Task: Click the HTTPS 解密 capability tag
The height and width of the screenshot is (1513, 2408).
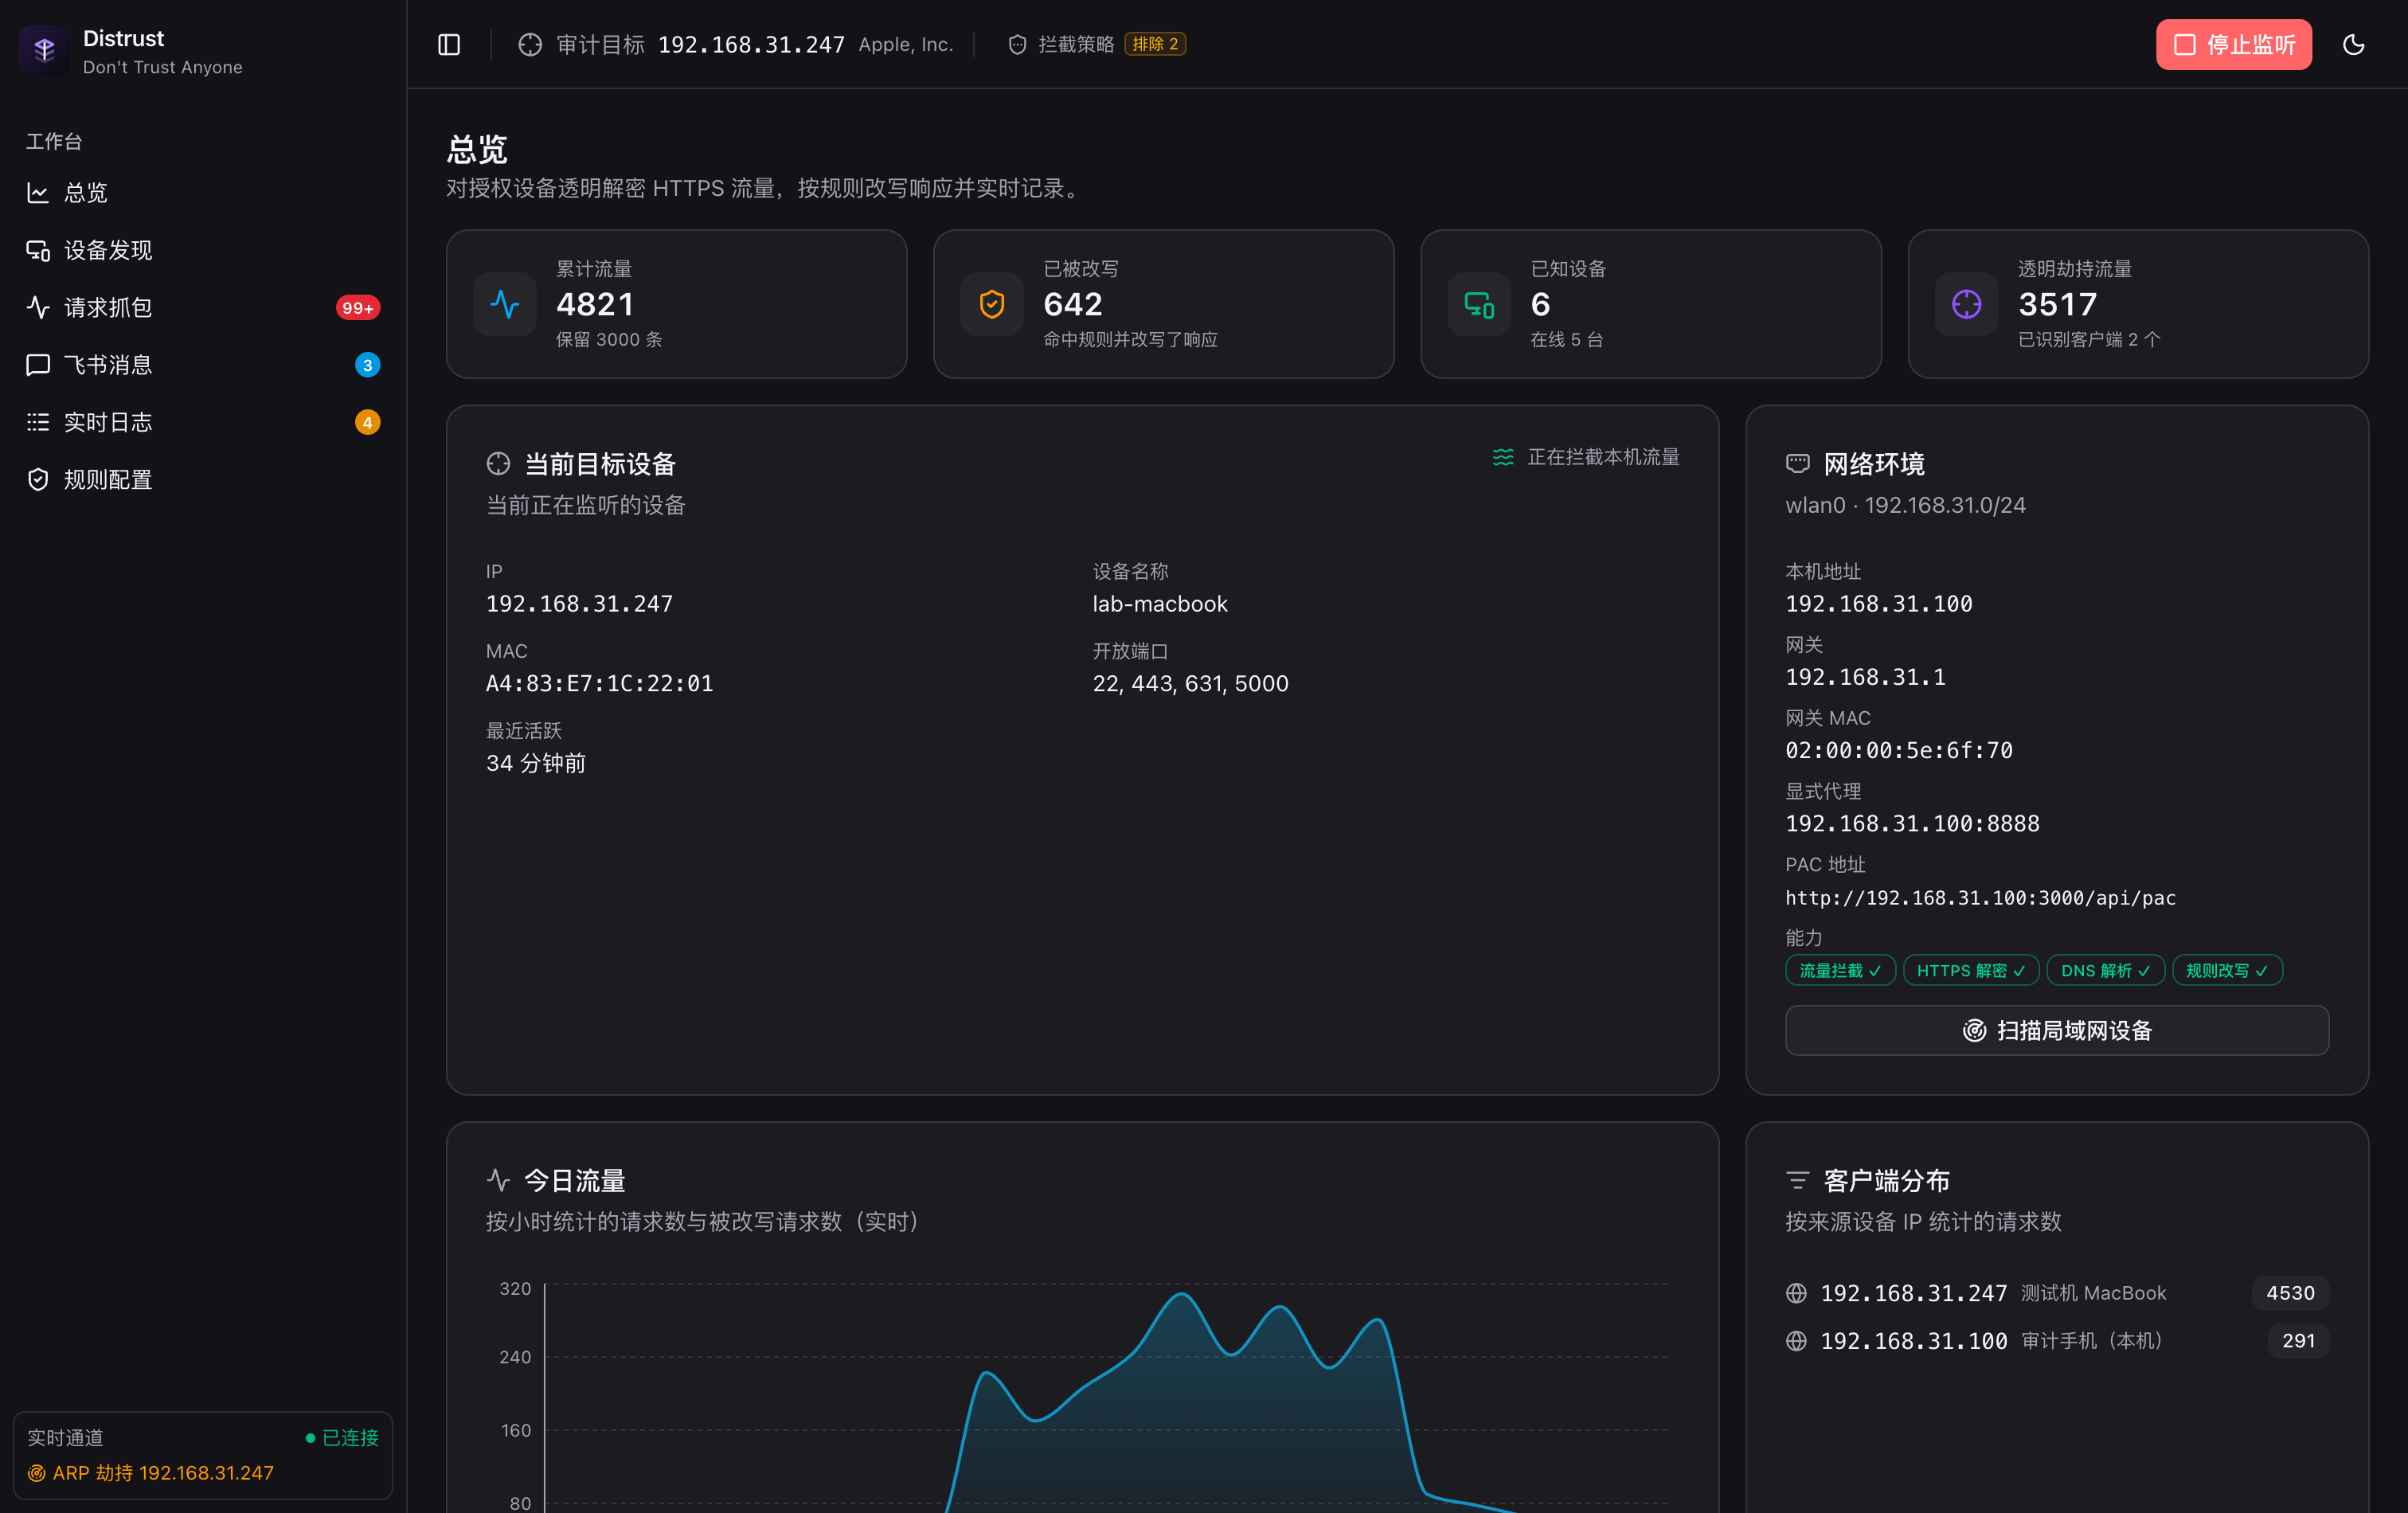Action: pos(1971,970)
